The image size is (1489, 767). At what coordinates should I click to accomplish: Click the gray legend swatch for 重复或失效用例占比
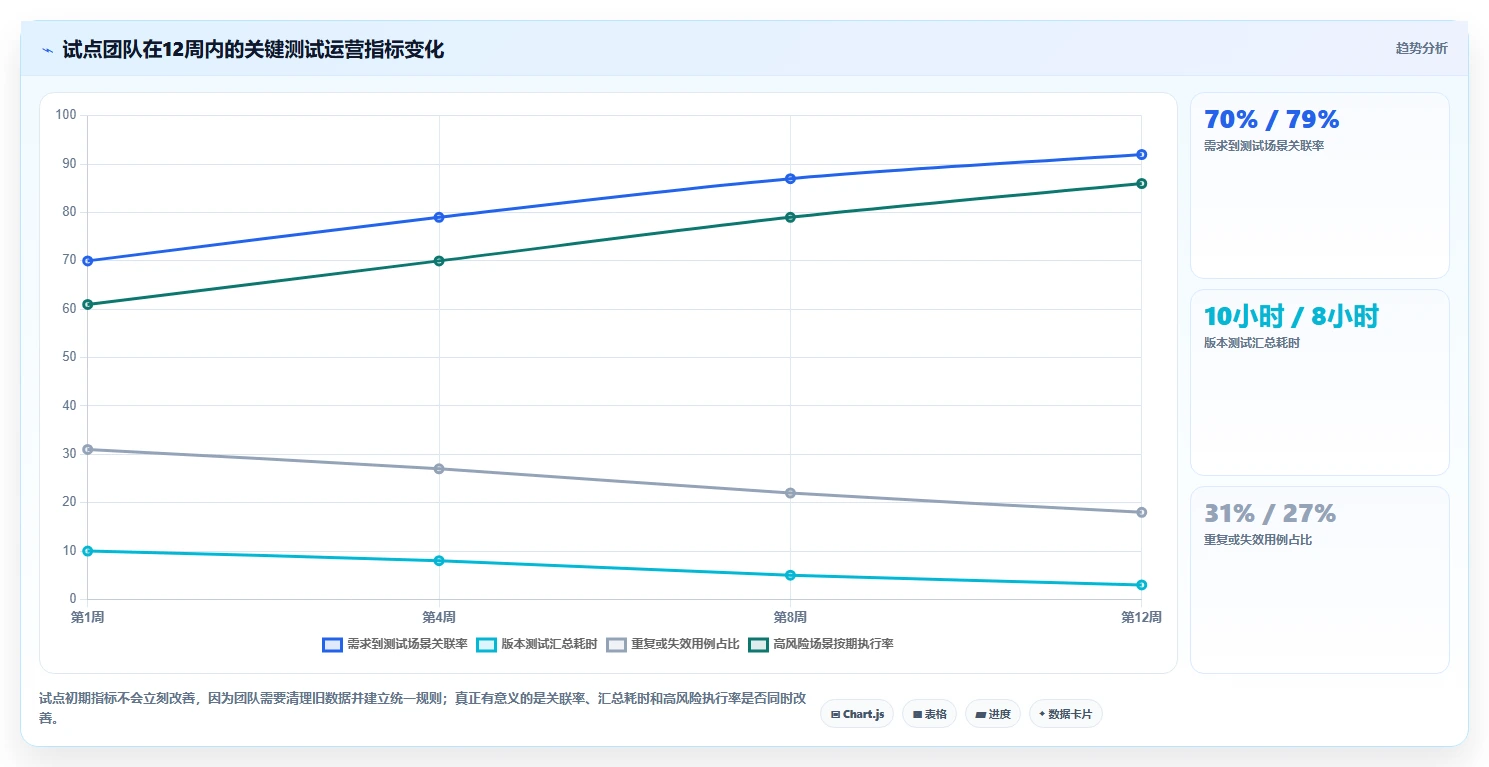tap(616, 644)
